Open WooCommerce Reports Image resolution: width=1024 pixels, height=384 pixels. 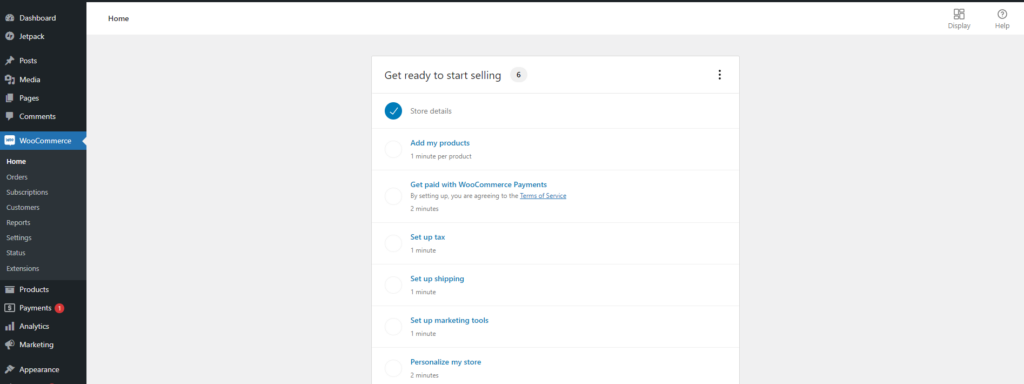pos(18,223)
